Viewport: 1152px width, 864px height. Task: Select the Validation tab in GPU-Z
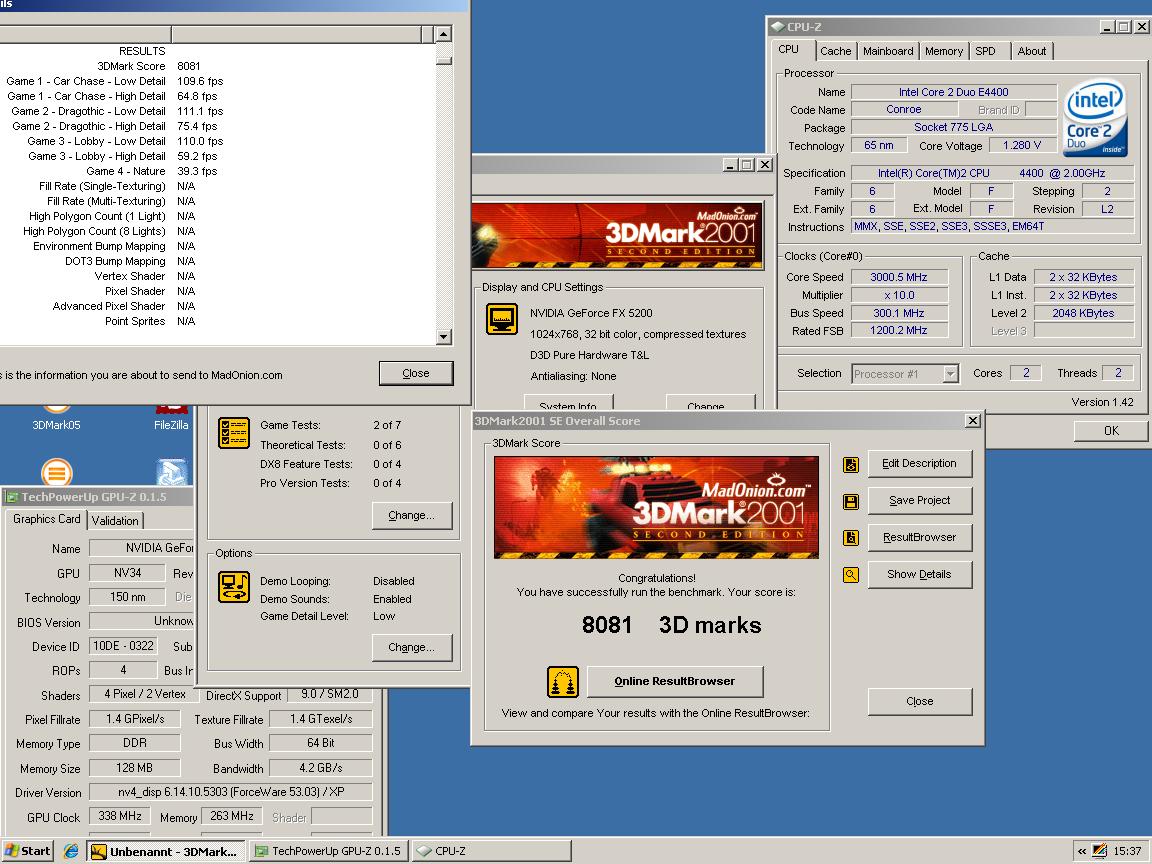tap(115, 520)
